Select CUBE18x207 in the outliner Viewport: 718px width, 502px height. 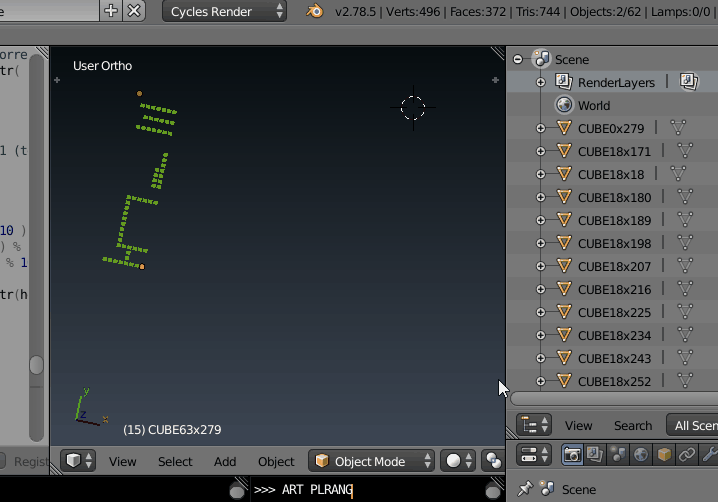pyautogui.click(x=614, y=266)
